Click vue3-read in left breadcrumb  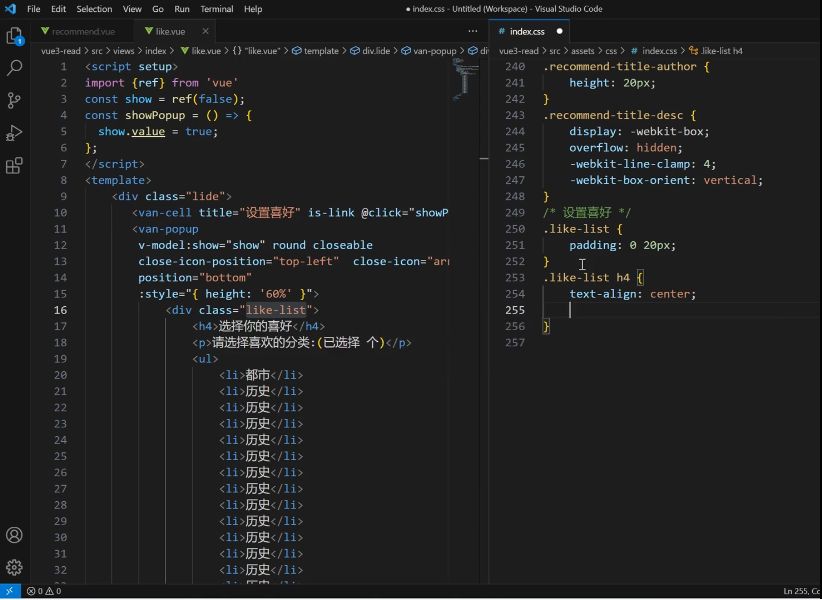tap(61, 51)
